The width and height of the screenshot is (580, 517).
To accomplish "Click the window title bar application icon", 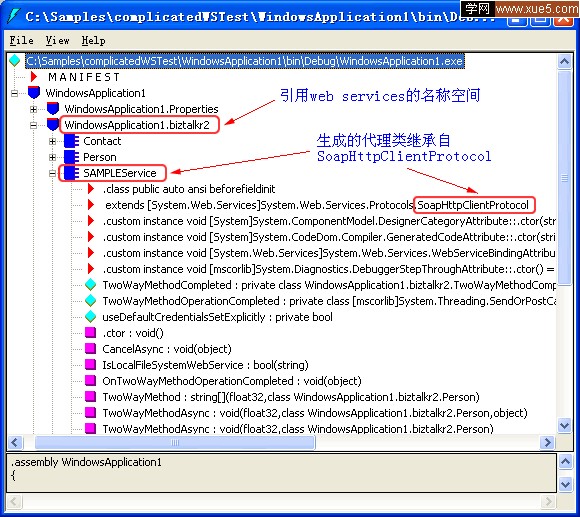I will pos(14,16).
